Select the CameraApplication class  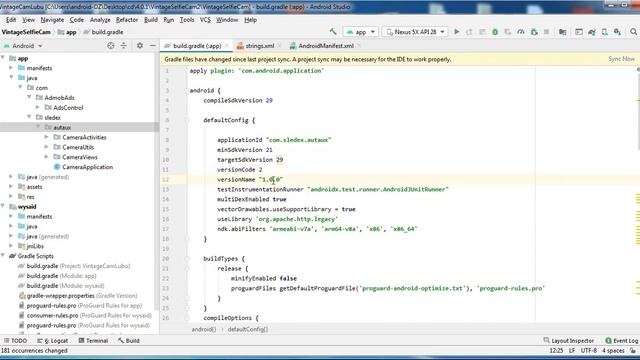(x=87, y=167)
